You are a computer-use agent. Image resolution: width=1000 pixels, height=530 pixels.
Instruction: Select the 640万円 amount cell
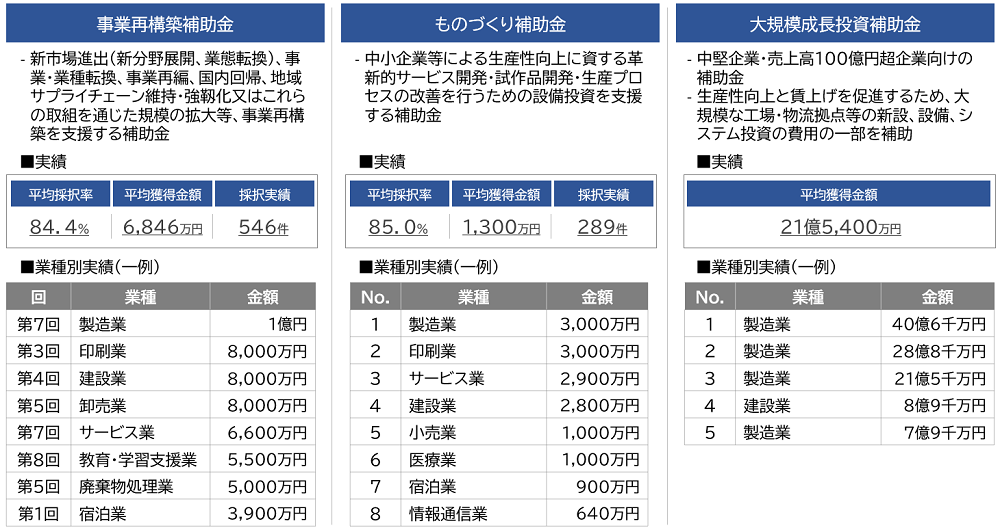pyautogui.click(x=597, y=513)
